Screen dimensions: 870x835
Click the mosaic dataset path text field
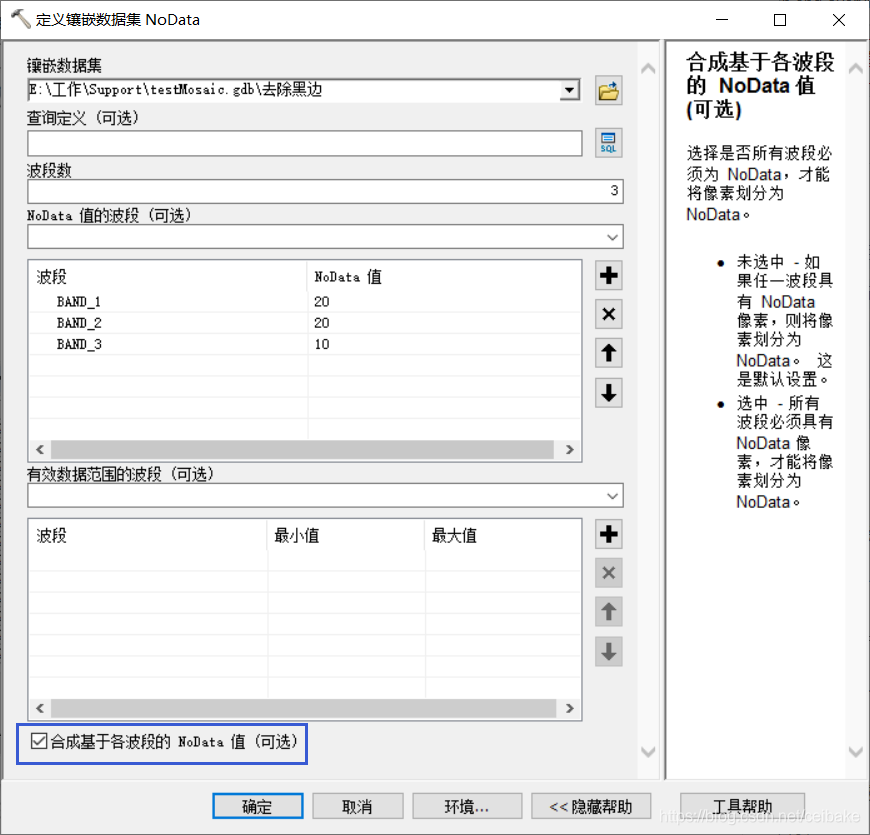pyautogui.click(x=294, y=90)
